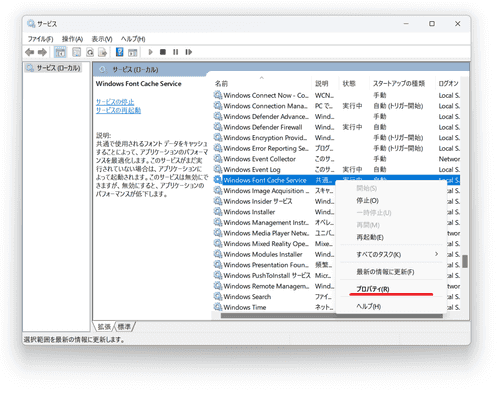The height and width of the screenshot is (395, 500).
Task: Select the Windows Media Player Netw.. row name
Action: (x=266, y=233)
